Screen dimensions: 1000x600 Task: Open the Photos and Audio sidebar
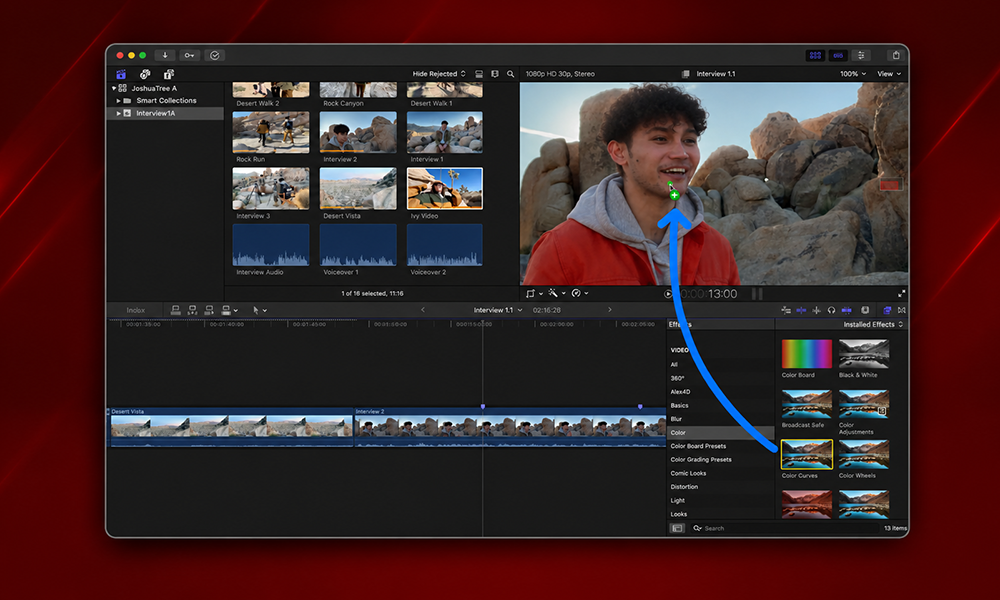click(x=145, y=74)
